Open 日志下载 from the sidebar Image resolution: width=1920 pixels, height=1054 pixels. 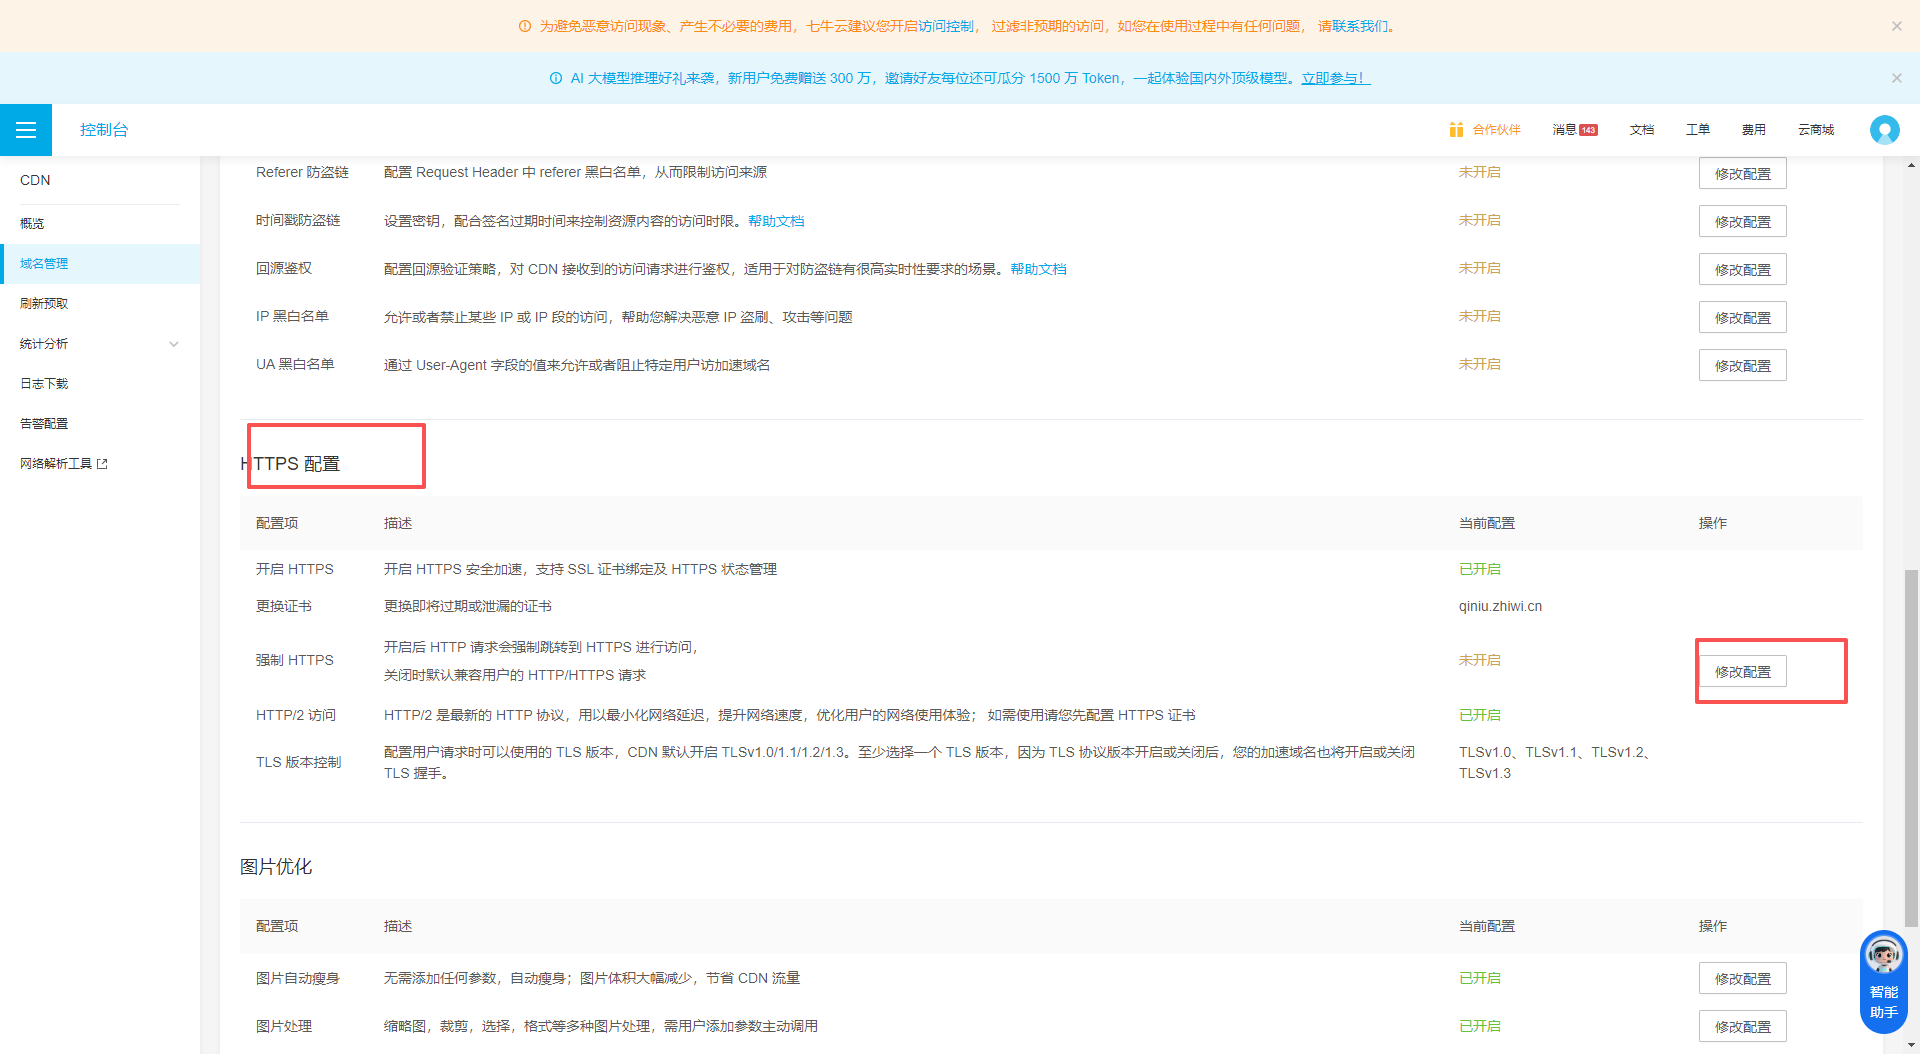click(45, 384)
